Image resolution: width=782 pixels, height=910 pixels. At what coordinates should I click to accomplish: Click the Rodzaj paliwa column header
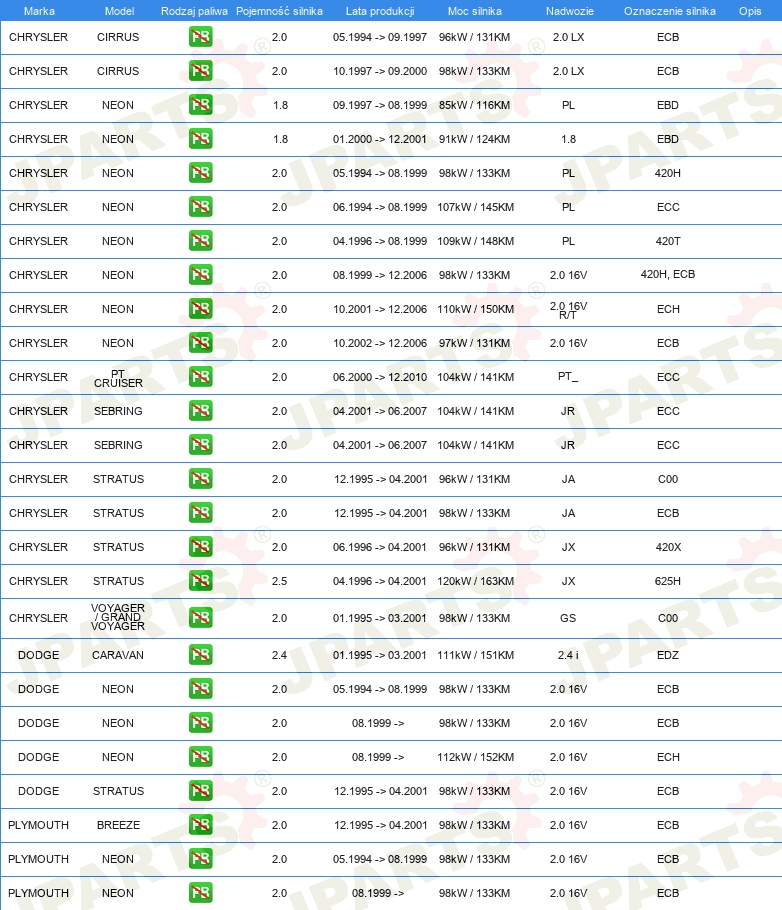tap(194, 11)
